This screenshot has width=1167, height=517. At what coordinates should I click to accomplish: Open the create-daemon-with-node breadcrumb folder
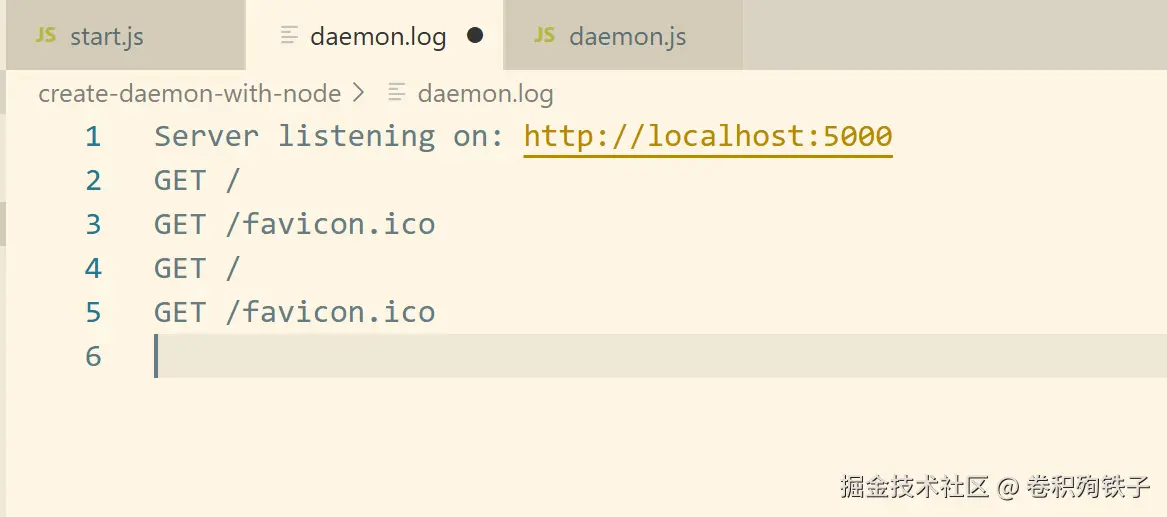click(x=189, y=94)
